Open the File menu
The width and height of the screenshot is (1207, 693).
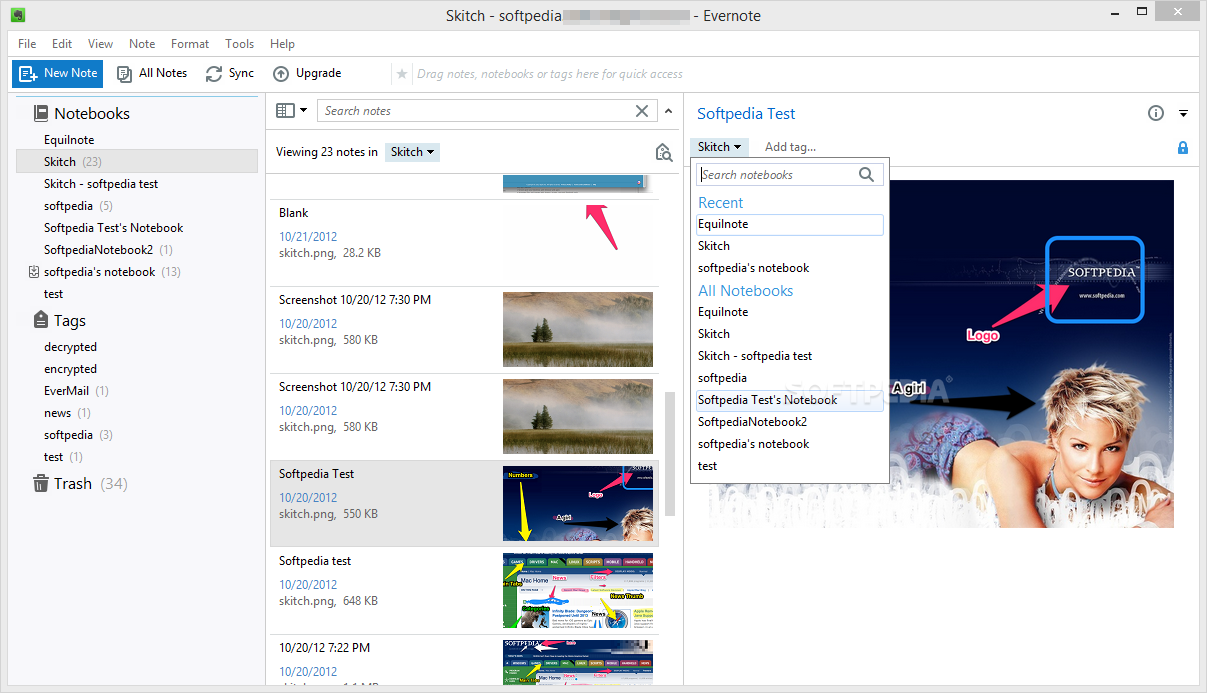pyautogui.click(x=27, y=44)
